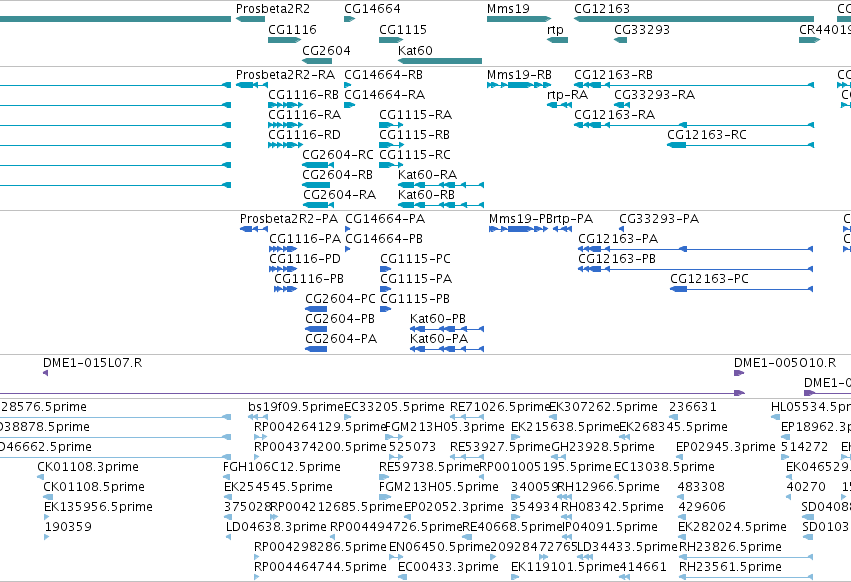Click the EC00433.3prime EST label
851x582 pixels.
448,567
